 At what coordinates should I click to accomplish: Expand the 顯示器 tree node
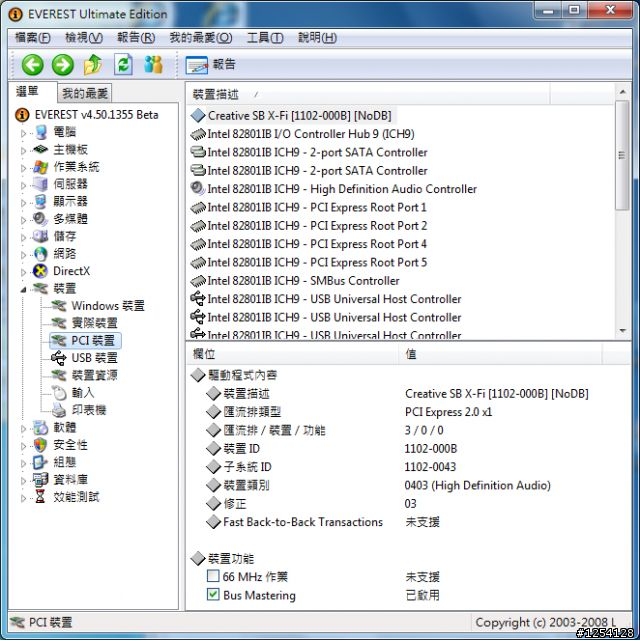(x=23, y=203)
